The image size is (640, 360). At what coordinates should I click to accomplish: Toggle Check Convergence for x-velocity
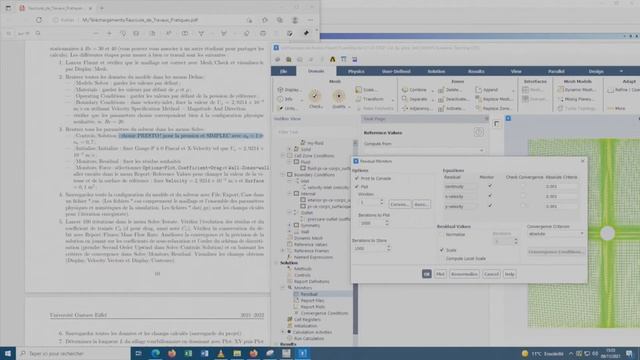(524, 196)
